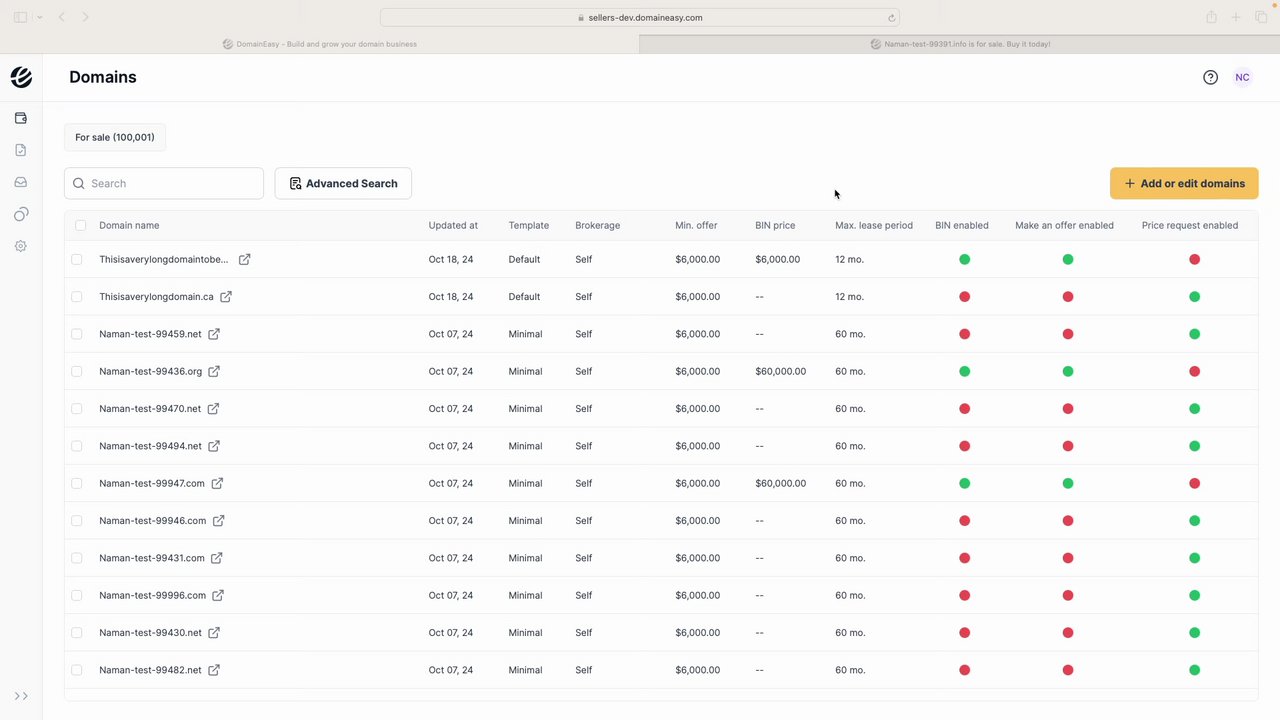Click $60,000.00 BIN price of Naman-test-99947.com
This screenshot has width=1280, height=720.
[781, 483]
